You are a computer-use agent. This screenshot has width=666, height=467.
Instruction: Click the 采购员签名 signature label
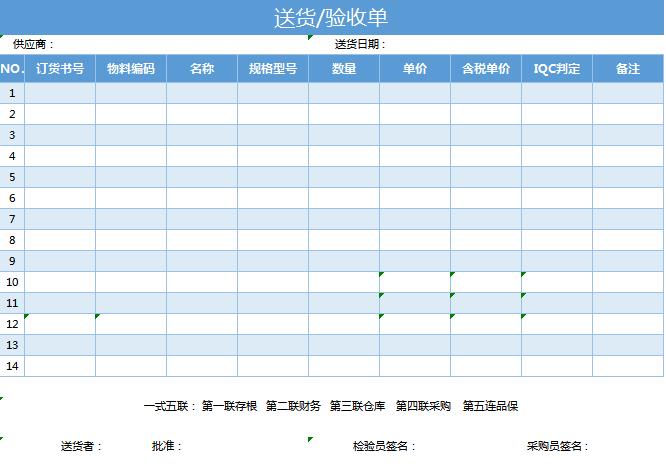click(557, 446)
